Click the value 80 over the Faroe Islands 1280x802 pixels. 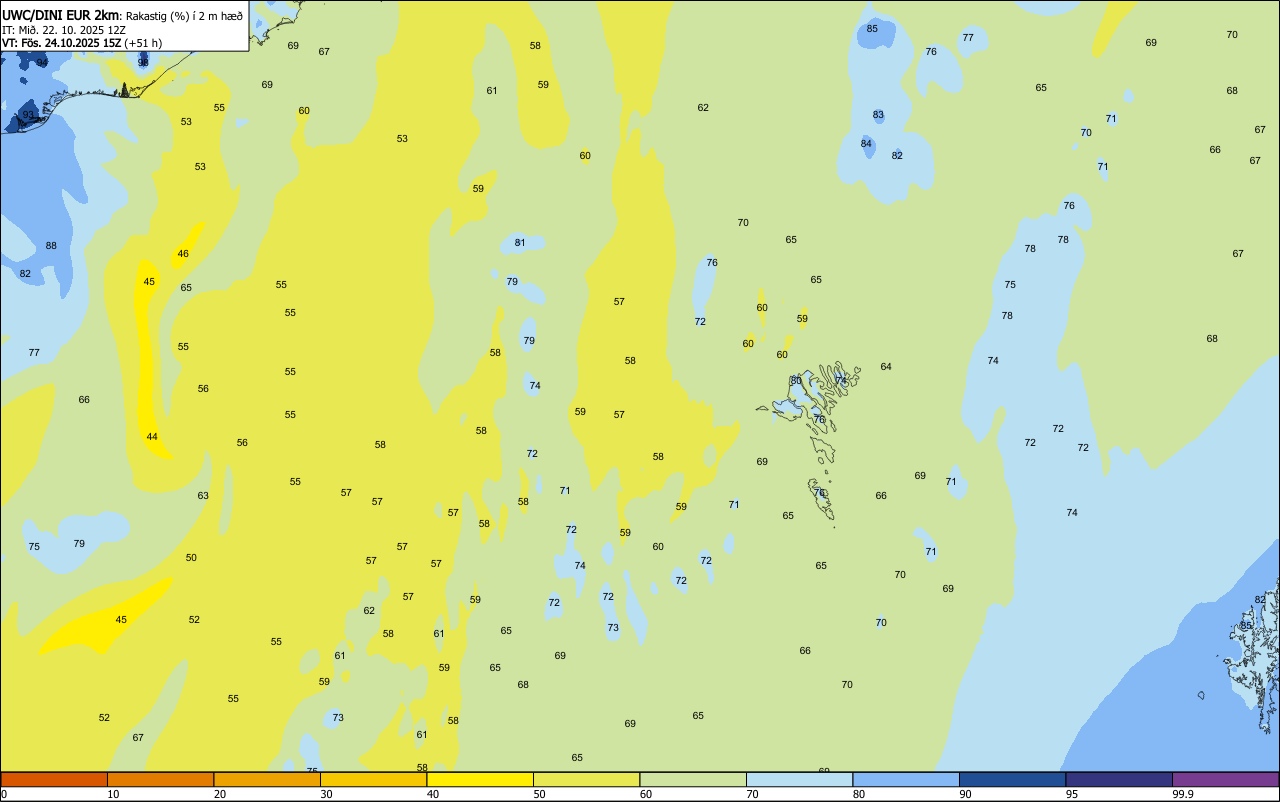pos(796,381)
